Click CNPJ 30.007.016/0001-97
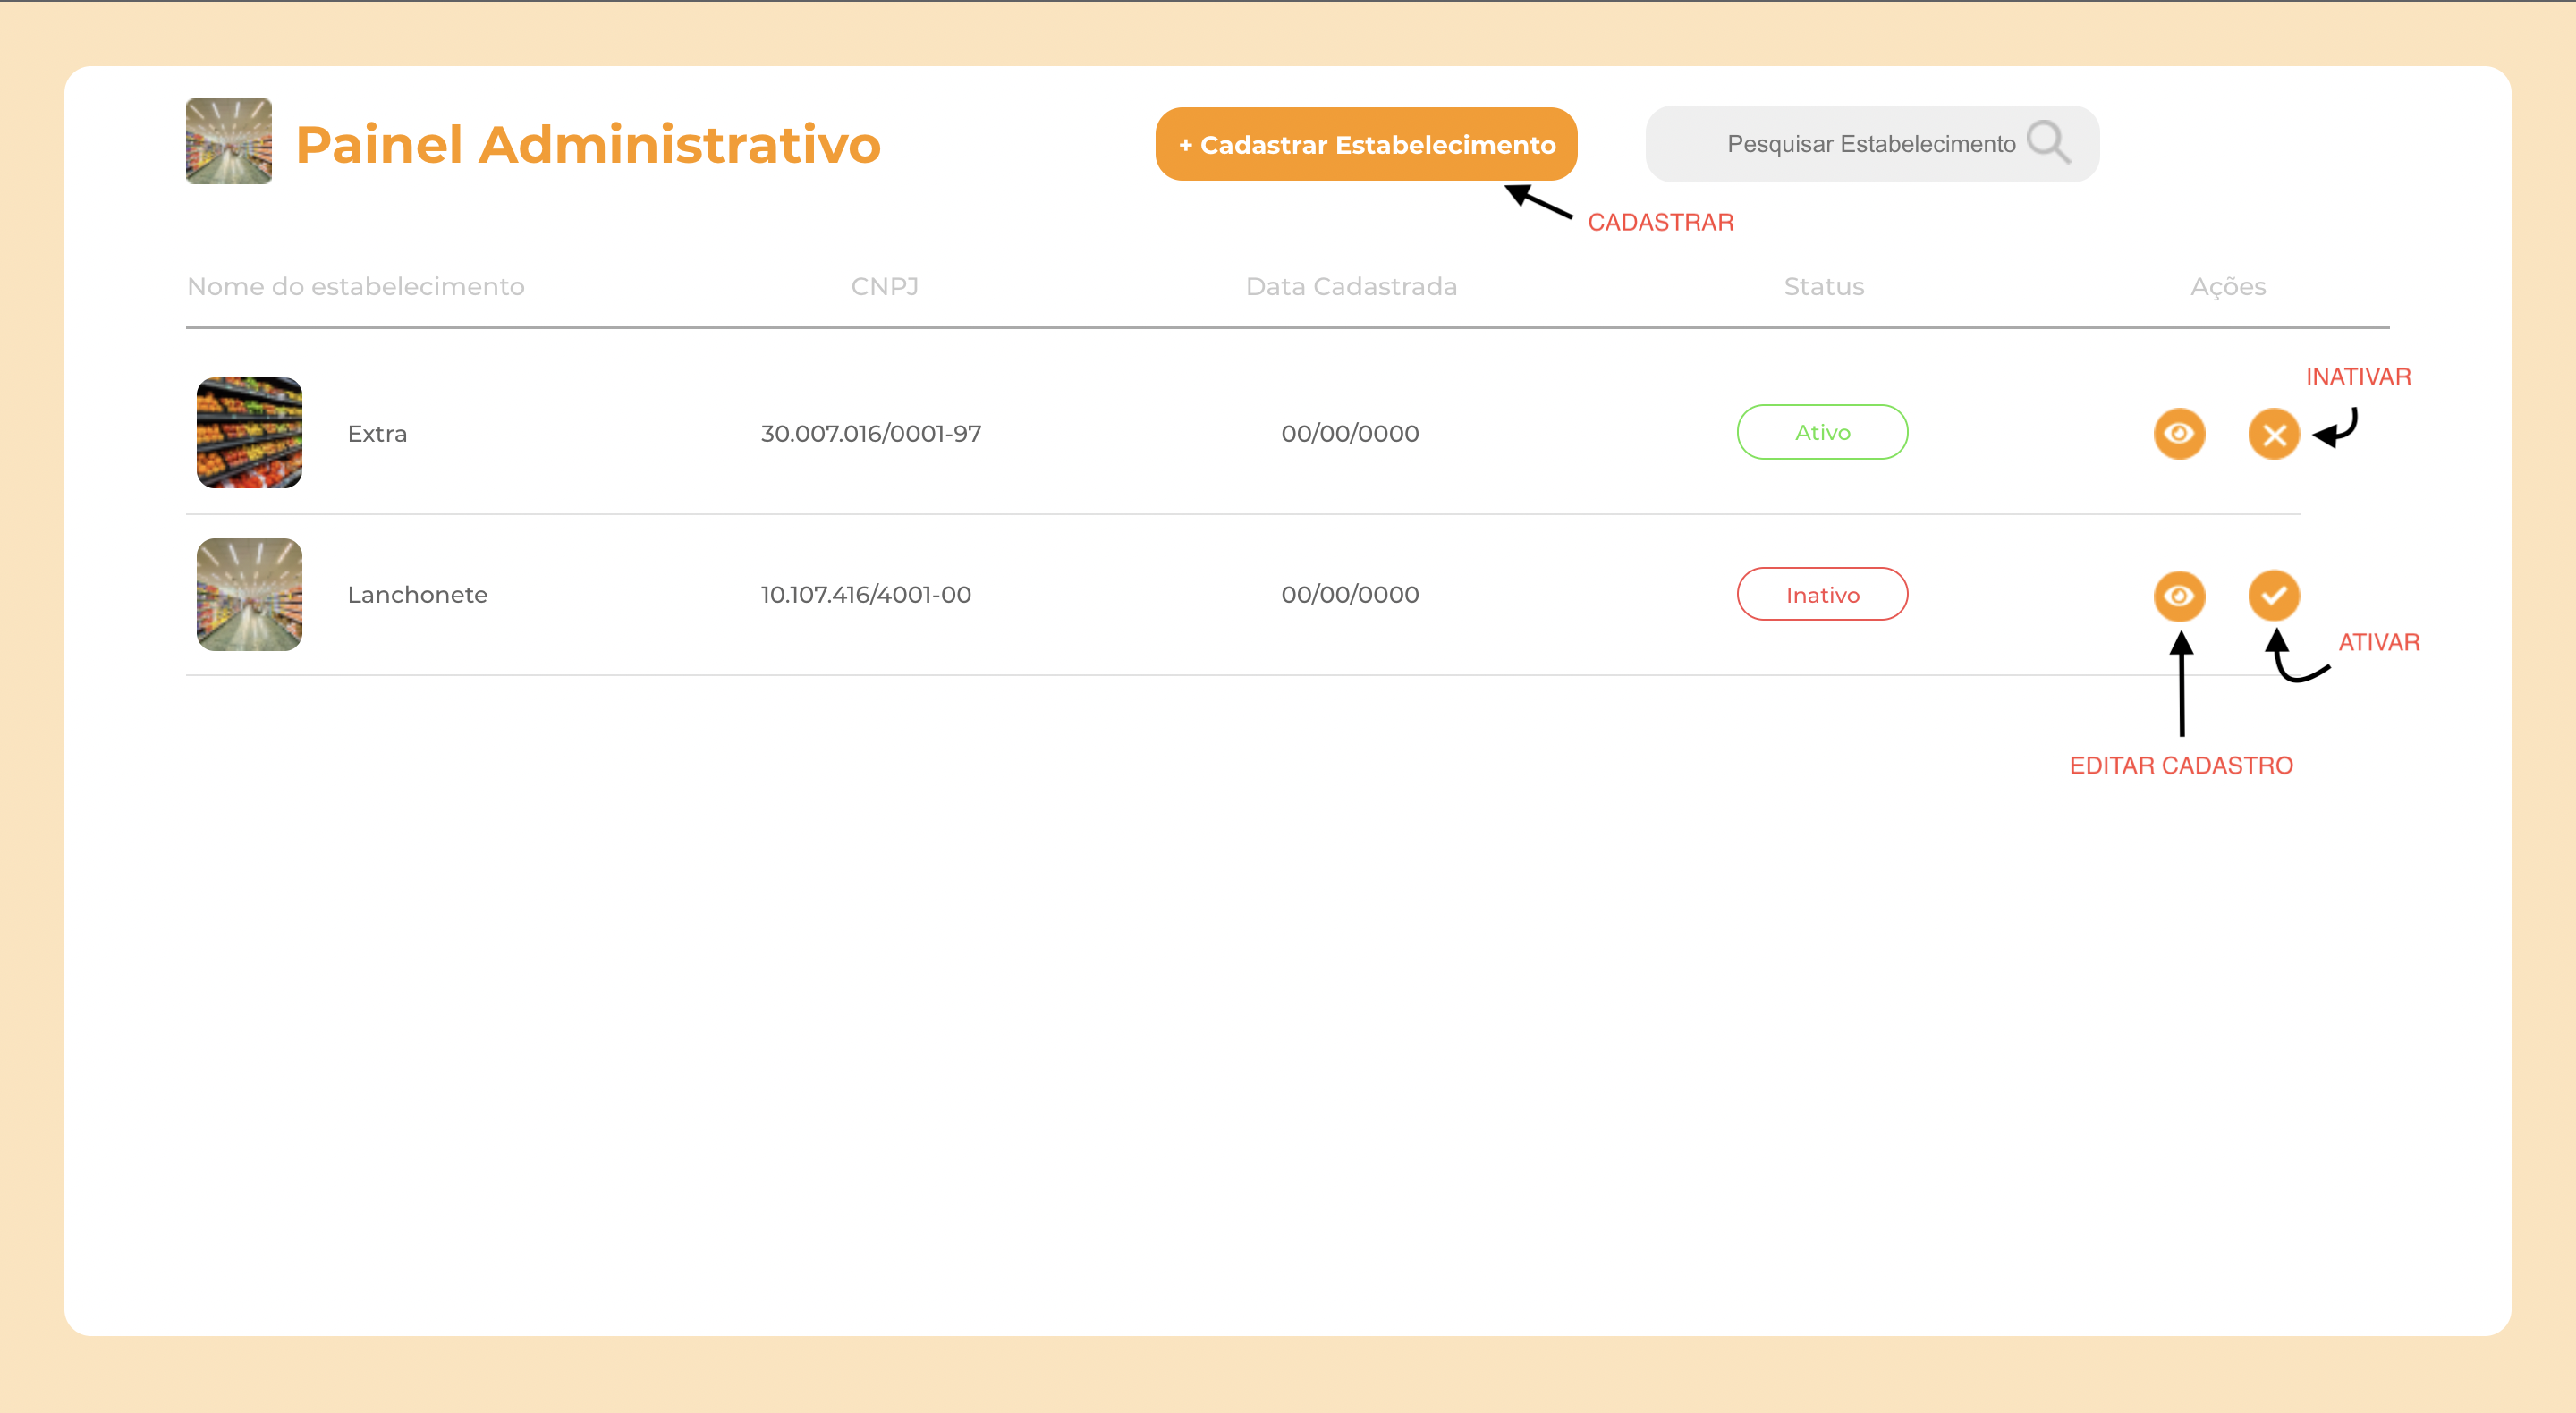 coord(871,434)
